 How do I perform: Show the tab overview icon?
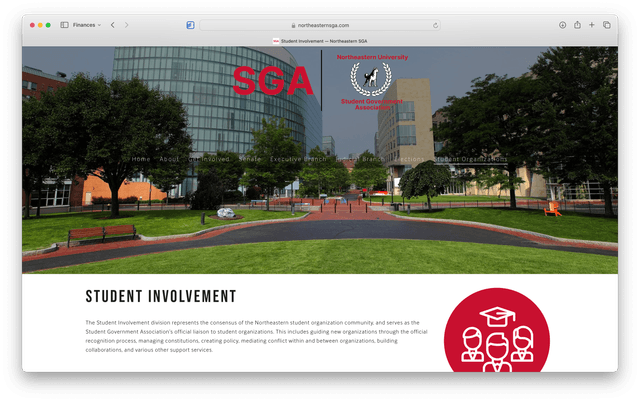607,25
